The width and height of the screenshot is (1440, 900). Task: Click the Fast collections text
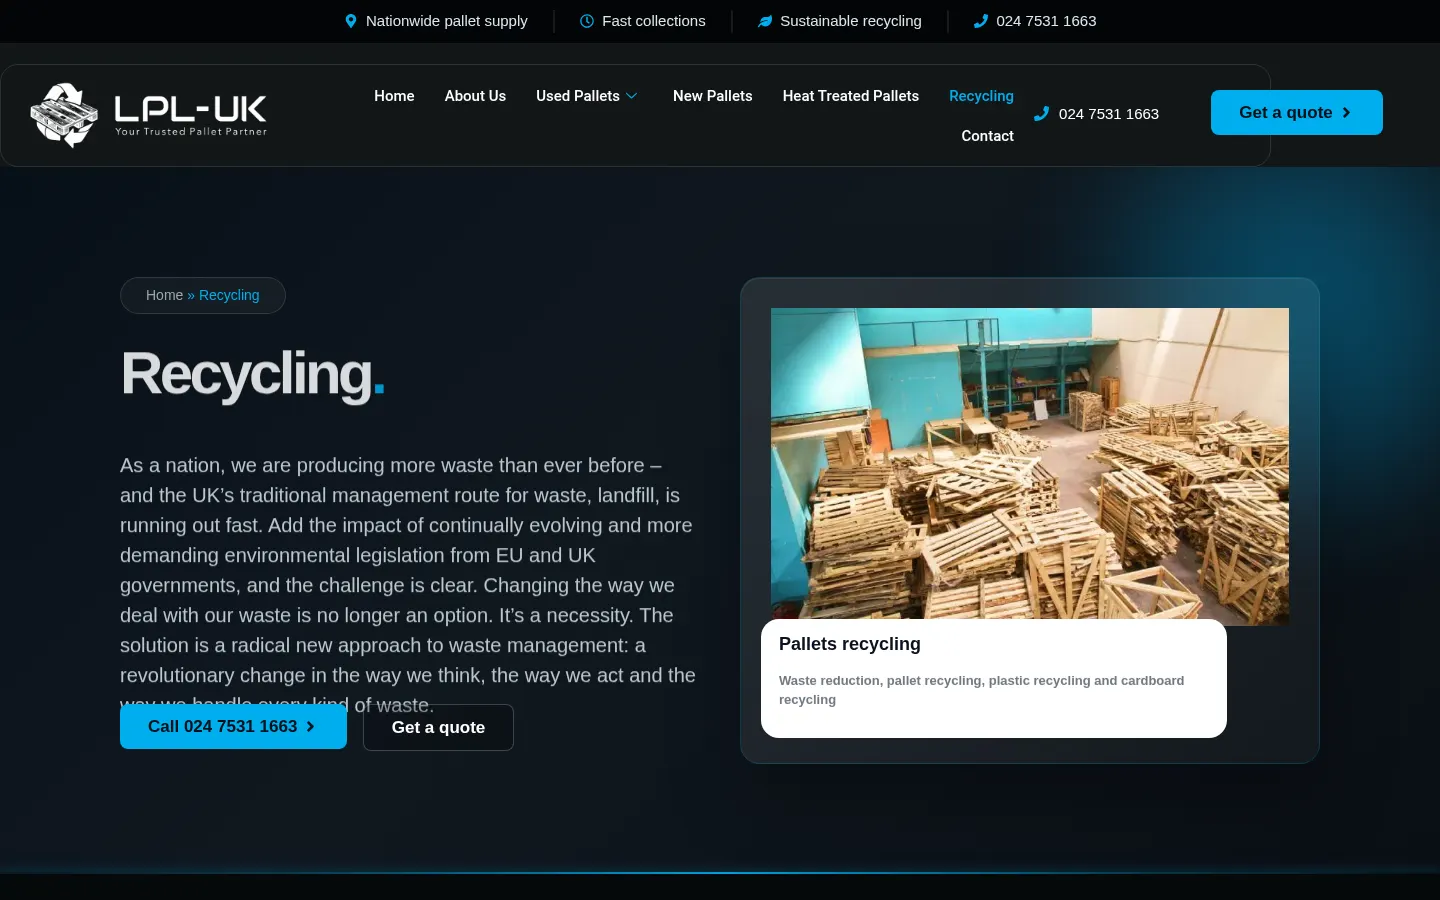point(654,21)
